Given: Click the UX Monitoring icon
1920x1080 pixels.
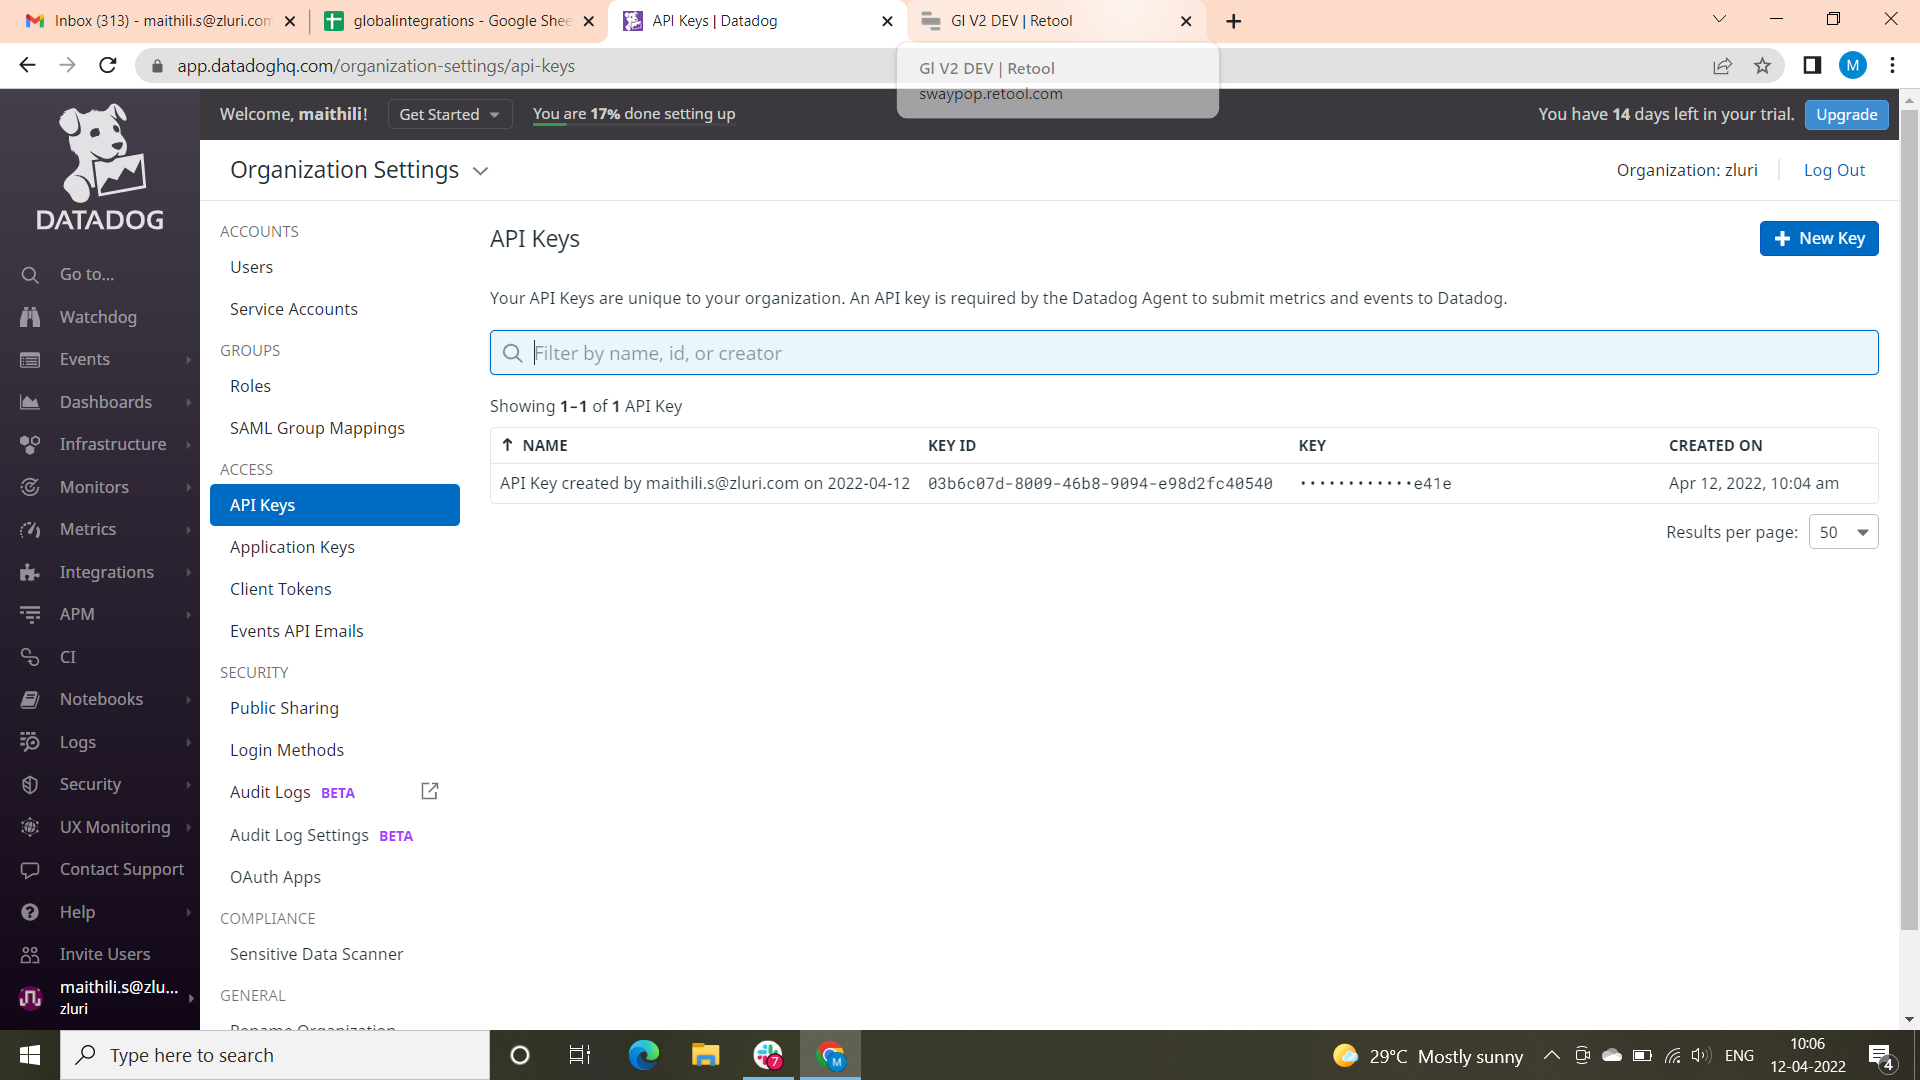Looking at the screenshot, I should 30,827.
